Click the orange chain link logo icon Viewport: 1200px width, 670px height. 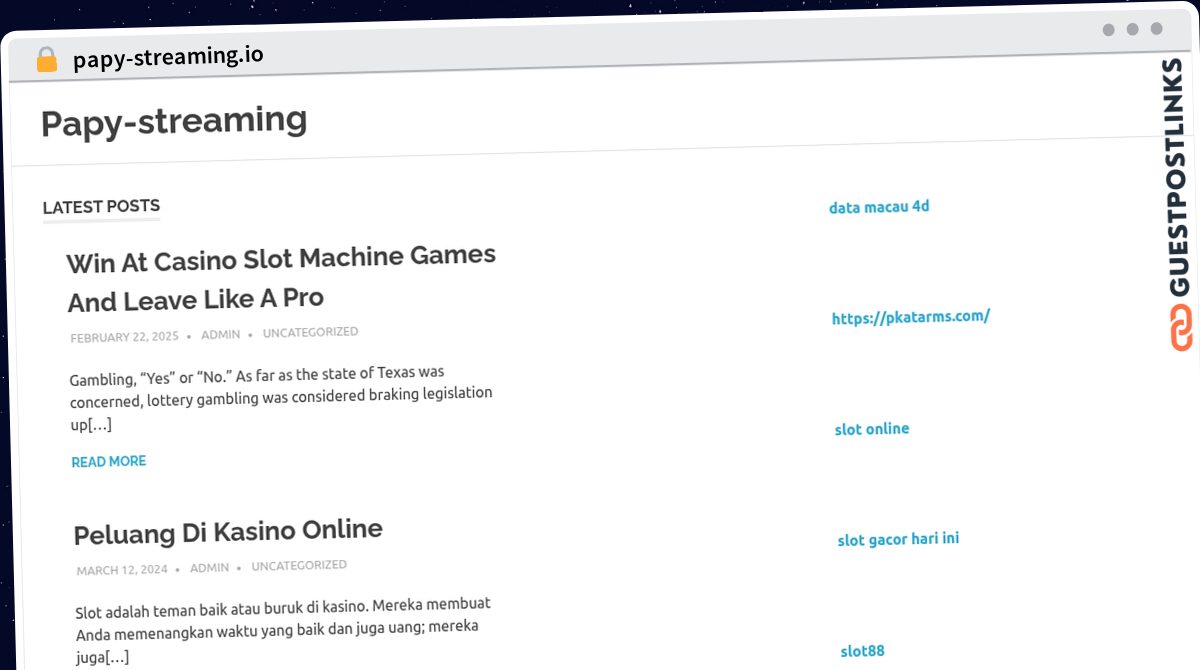(1181, 328)
